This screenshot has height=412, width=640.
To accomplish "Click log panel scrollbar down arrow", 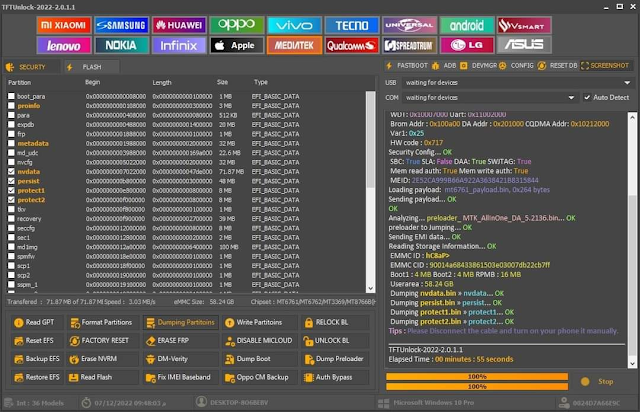I will (632, 363).
